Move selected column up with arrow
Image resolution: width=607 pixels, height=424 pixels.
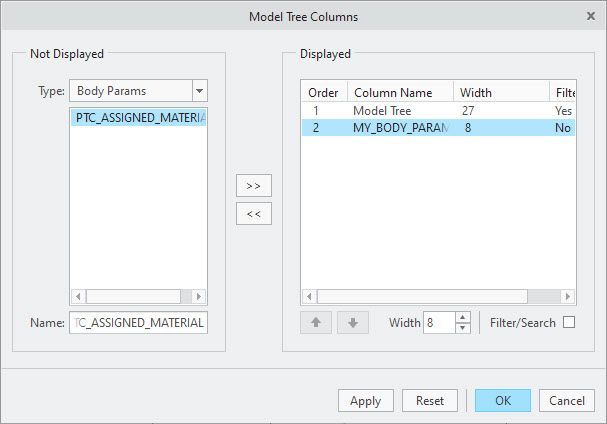(x=316, y=323)
